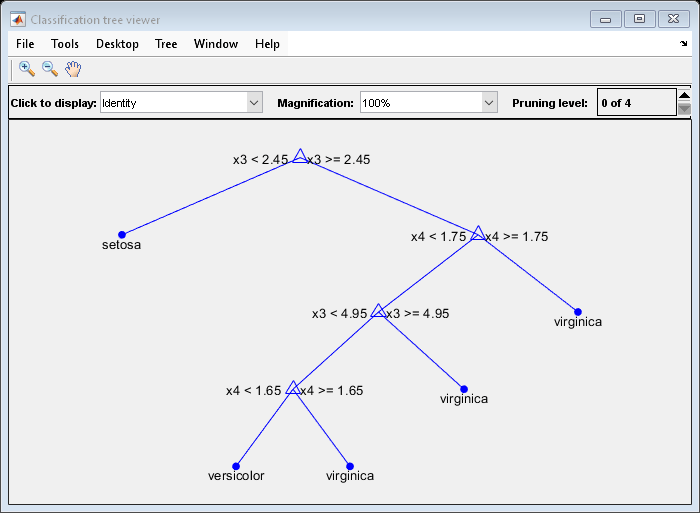
Task: Activate the Pan hand tool
Action: click(x=73, y=69)
